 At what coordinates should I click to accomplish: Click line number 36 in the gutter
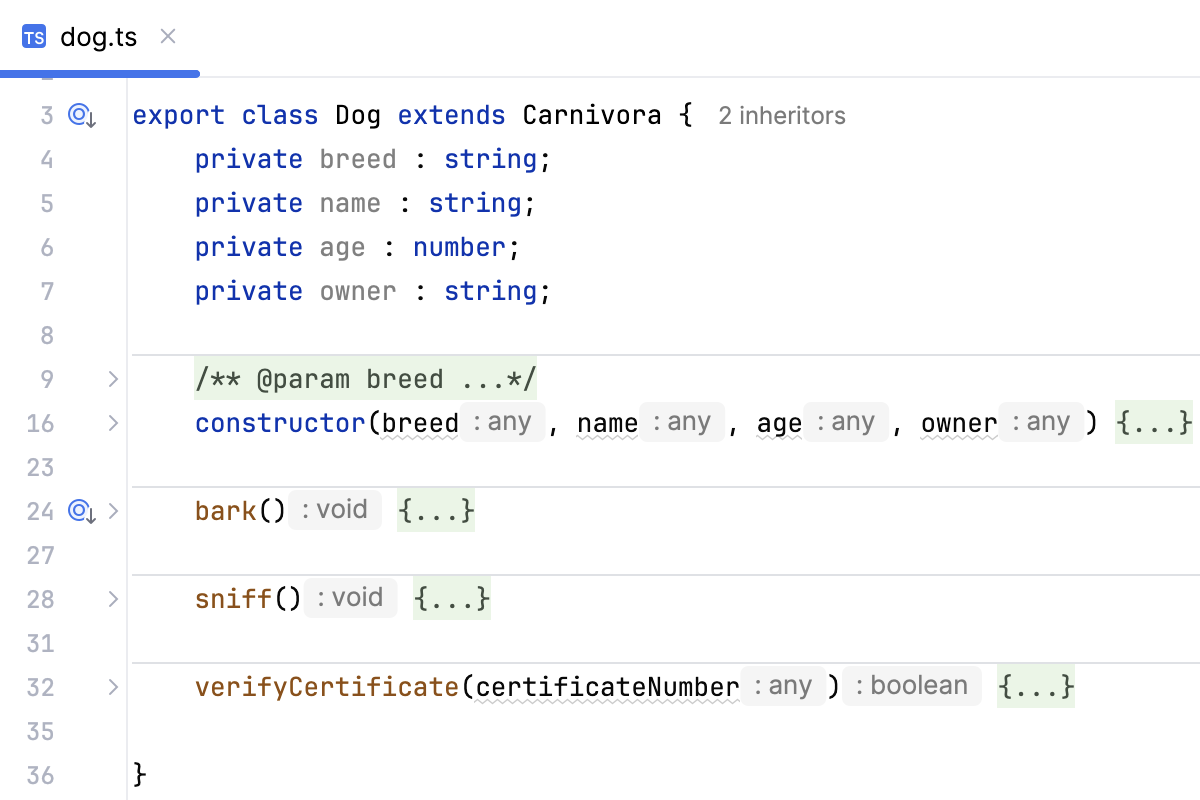40,775
